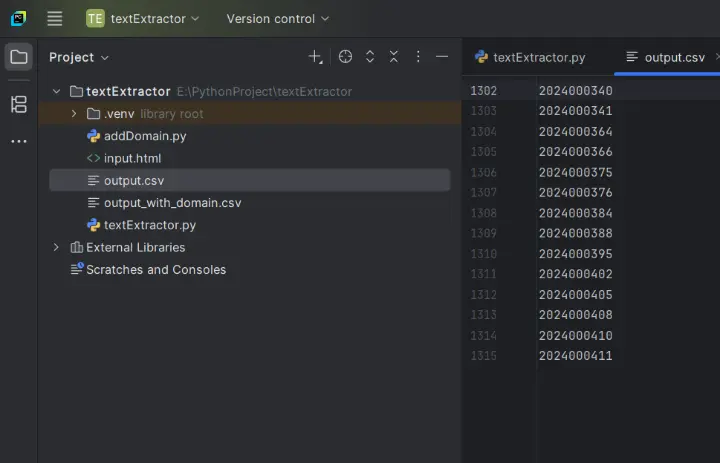The height and width of the screenshot is (463, 720).
Task: Open More tool windows ellipsis
Action: coord(18,142)
